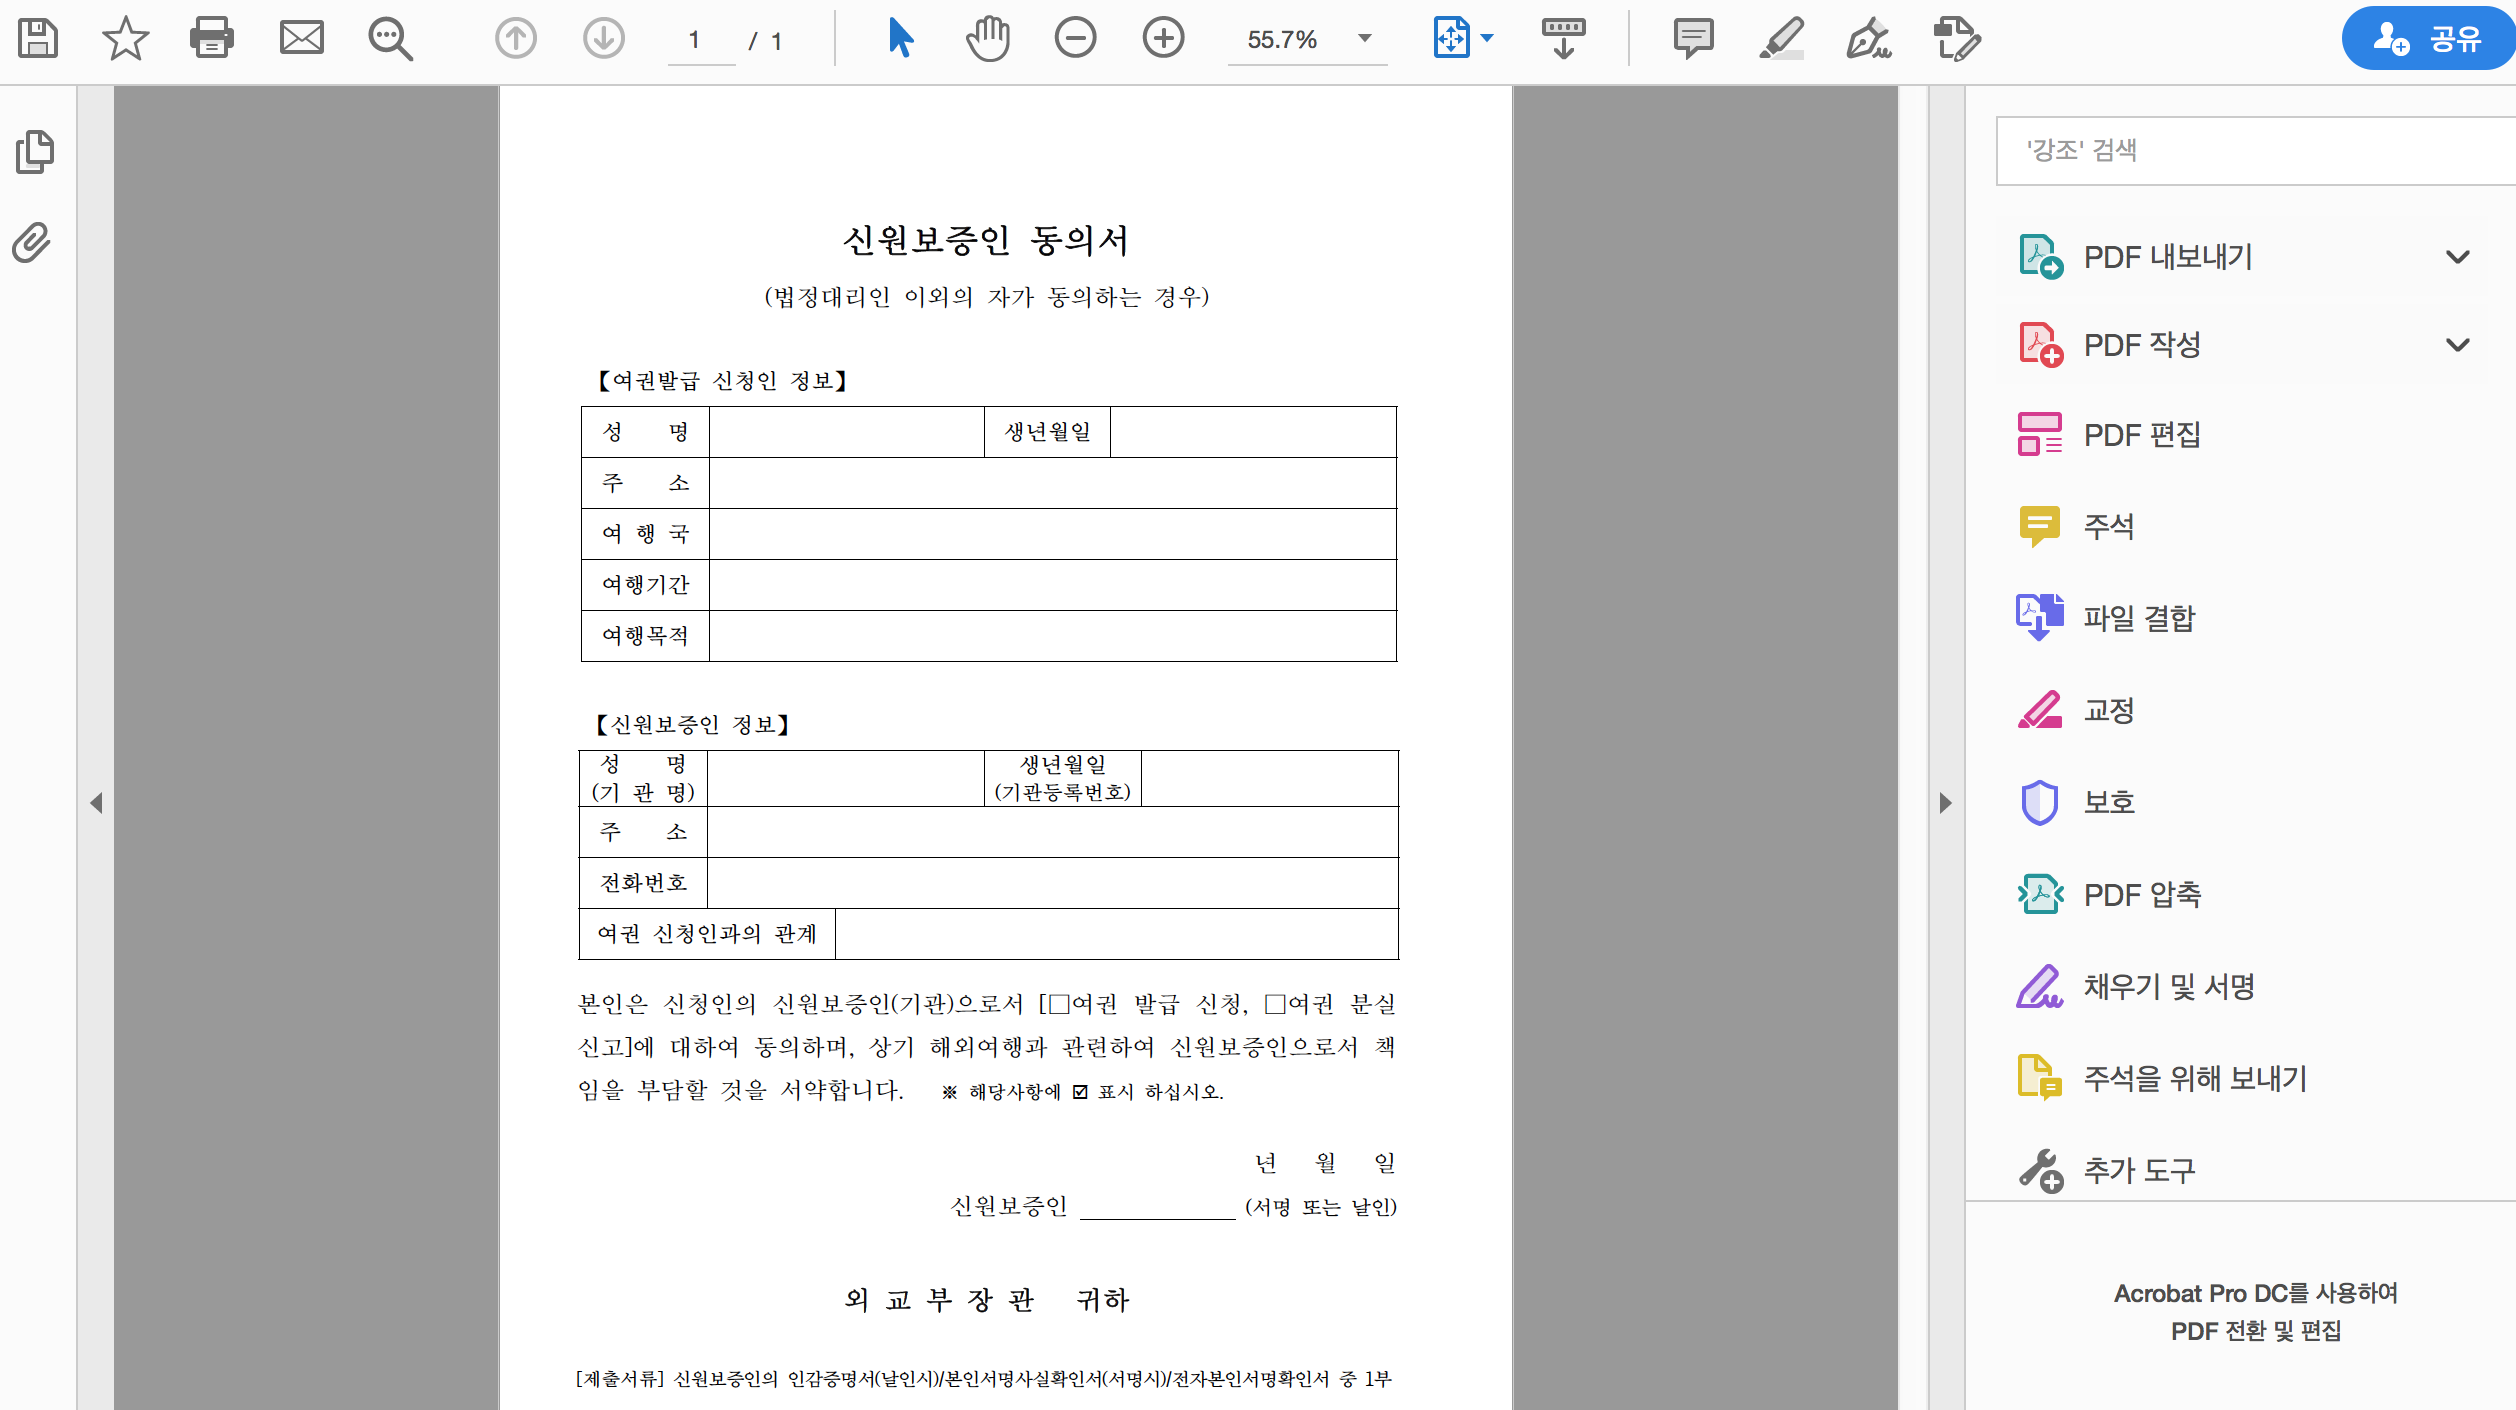This screenshot has width=2516, height=1410.
Task: Click the email envelope icon
Action: tap(301, 39)
